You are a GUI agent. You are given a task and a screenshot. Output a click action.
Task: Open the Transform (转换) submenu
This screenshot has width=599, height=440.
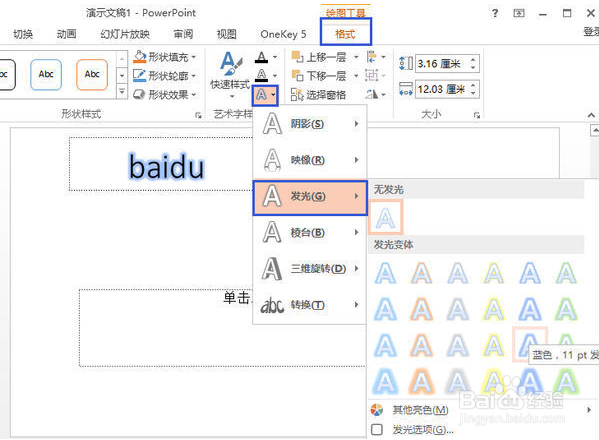(310, 305)
